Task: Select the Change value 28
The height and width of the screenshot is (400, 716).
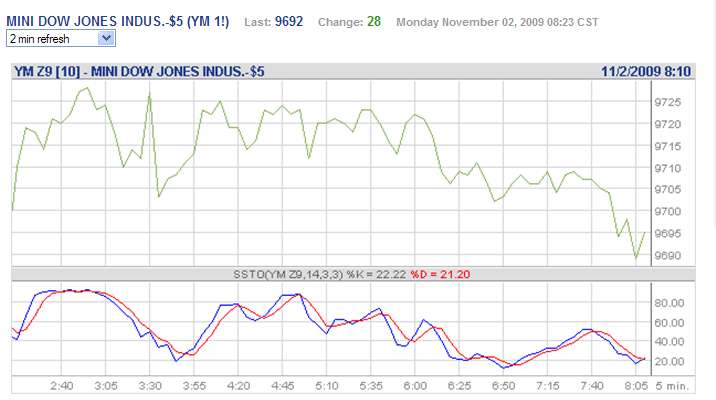Action: click(374, 21)
